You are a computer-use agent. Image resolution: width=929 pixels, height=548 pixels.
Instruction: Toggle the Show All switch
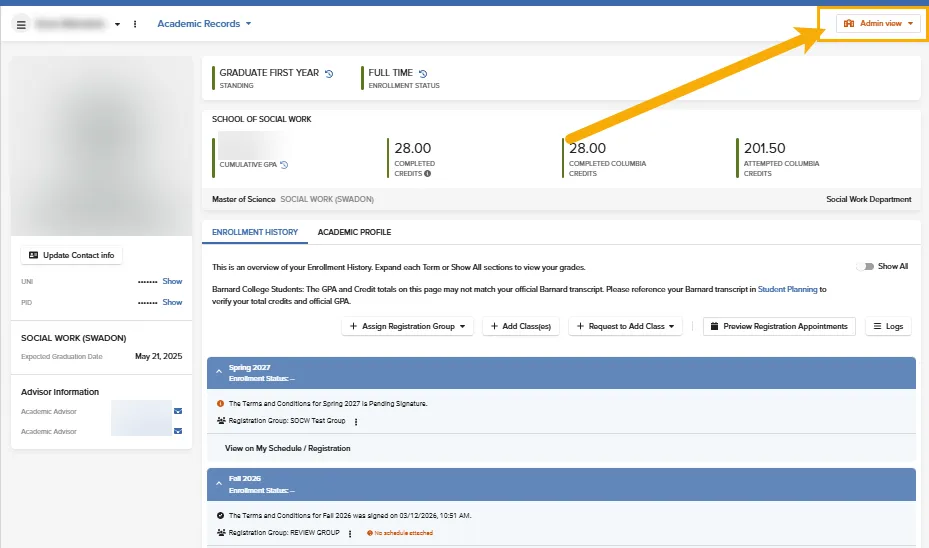tap(866, 267)
